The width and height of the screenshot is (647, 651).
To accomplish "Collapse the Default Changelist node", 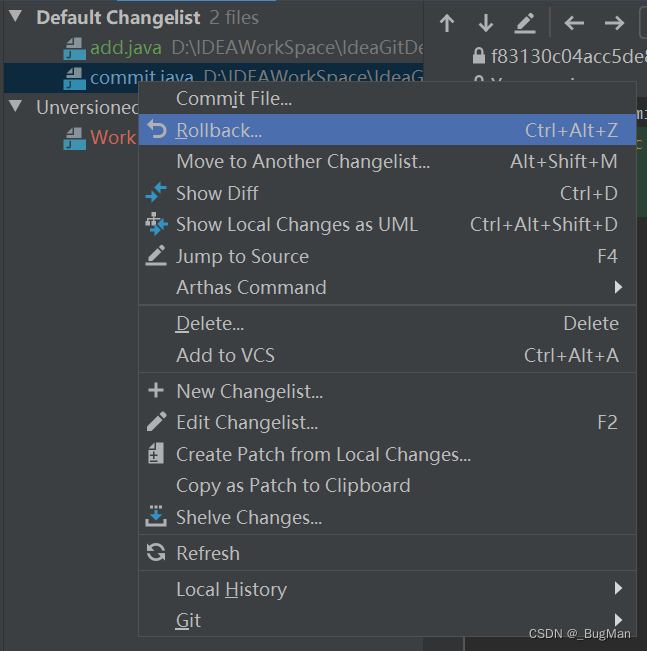I will pyautogui.click(x=15, y=16).
